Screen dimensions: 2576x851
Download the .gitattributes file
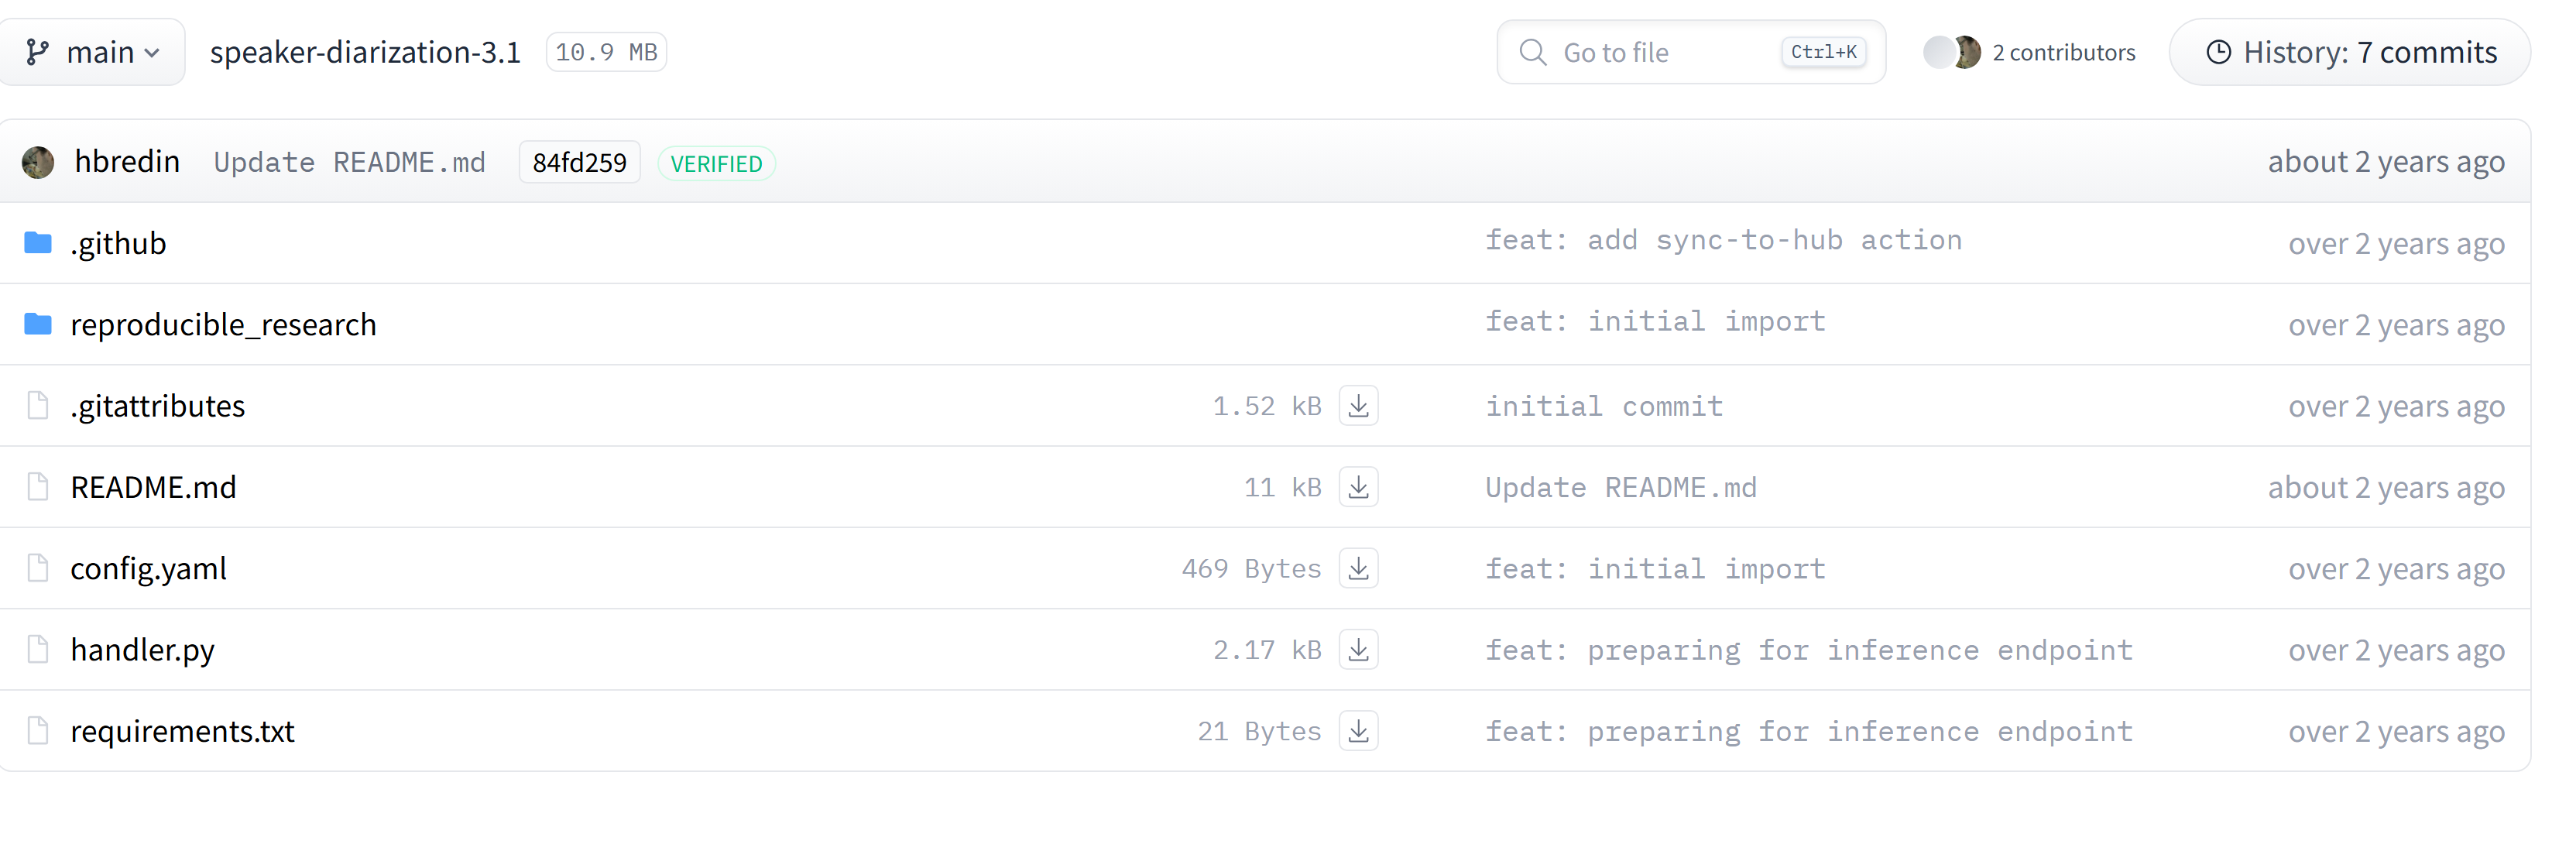1358,406
